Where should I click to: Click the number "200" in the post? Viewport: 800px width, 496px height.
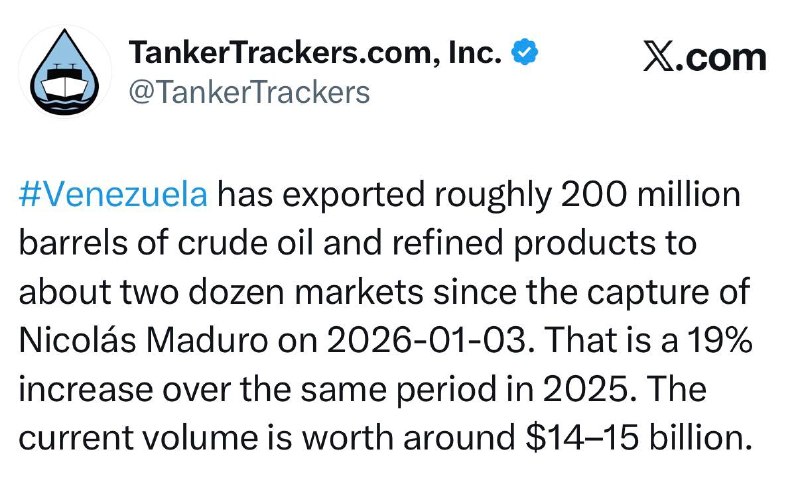593,195
